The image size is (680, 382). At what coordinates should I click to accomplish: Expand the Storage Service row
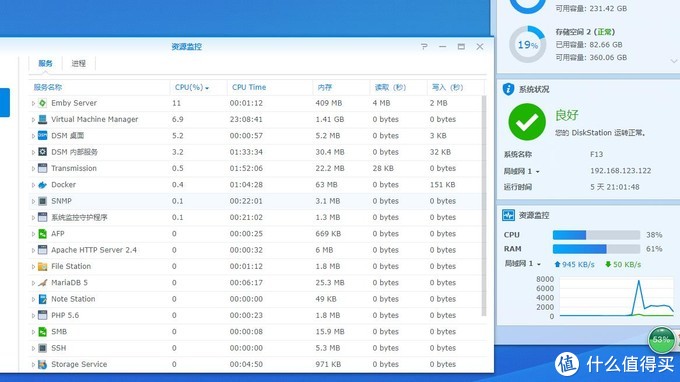(x=33, y=365)
